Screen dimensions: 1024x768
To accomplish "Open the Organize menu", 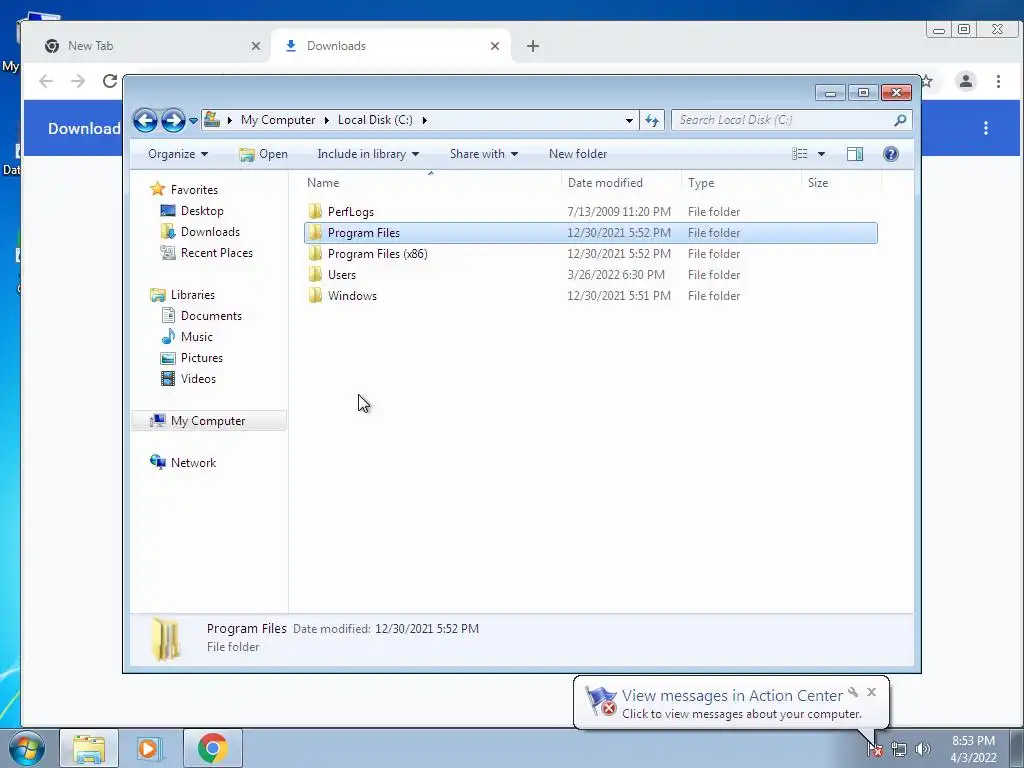I will tap(178, 154).
